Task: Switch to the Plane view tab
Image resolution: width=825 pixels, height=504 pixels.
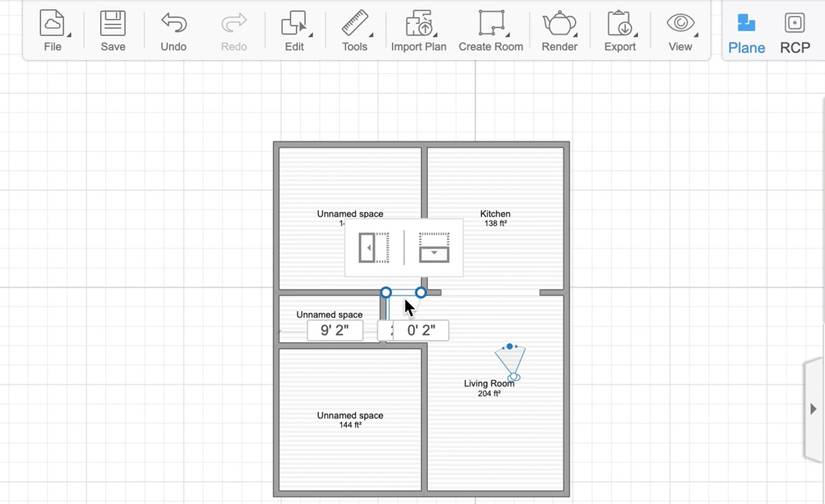Action: pos(747,34)
